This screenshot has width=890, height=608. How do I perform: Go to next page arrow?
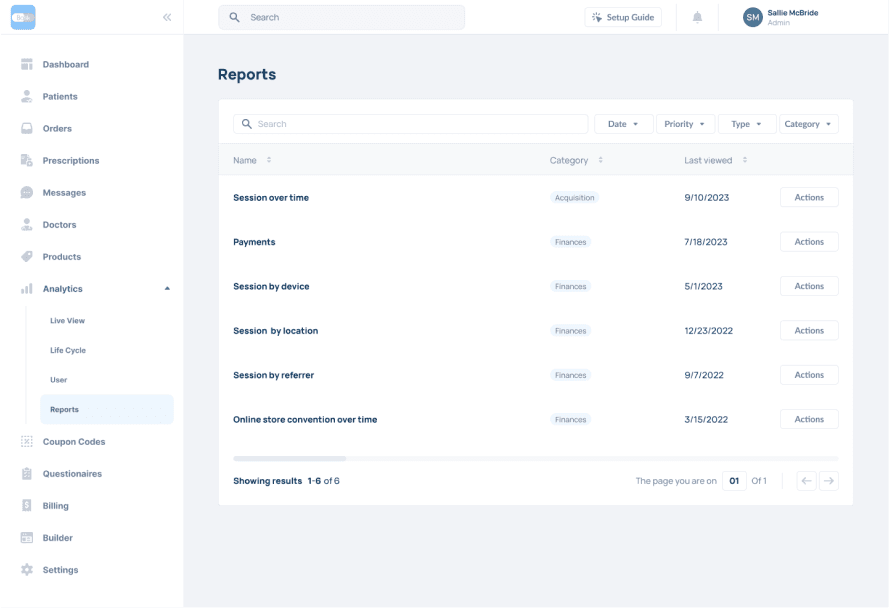tap(828, 481)
